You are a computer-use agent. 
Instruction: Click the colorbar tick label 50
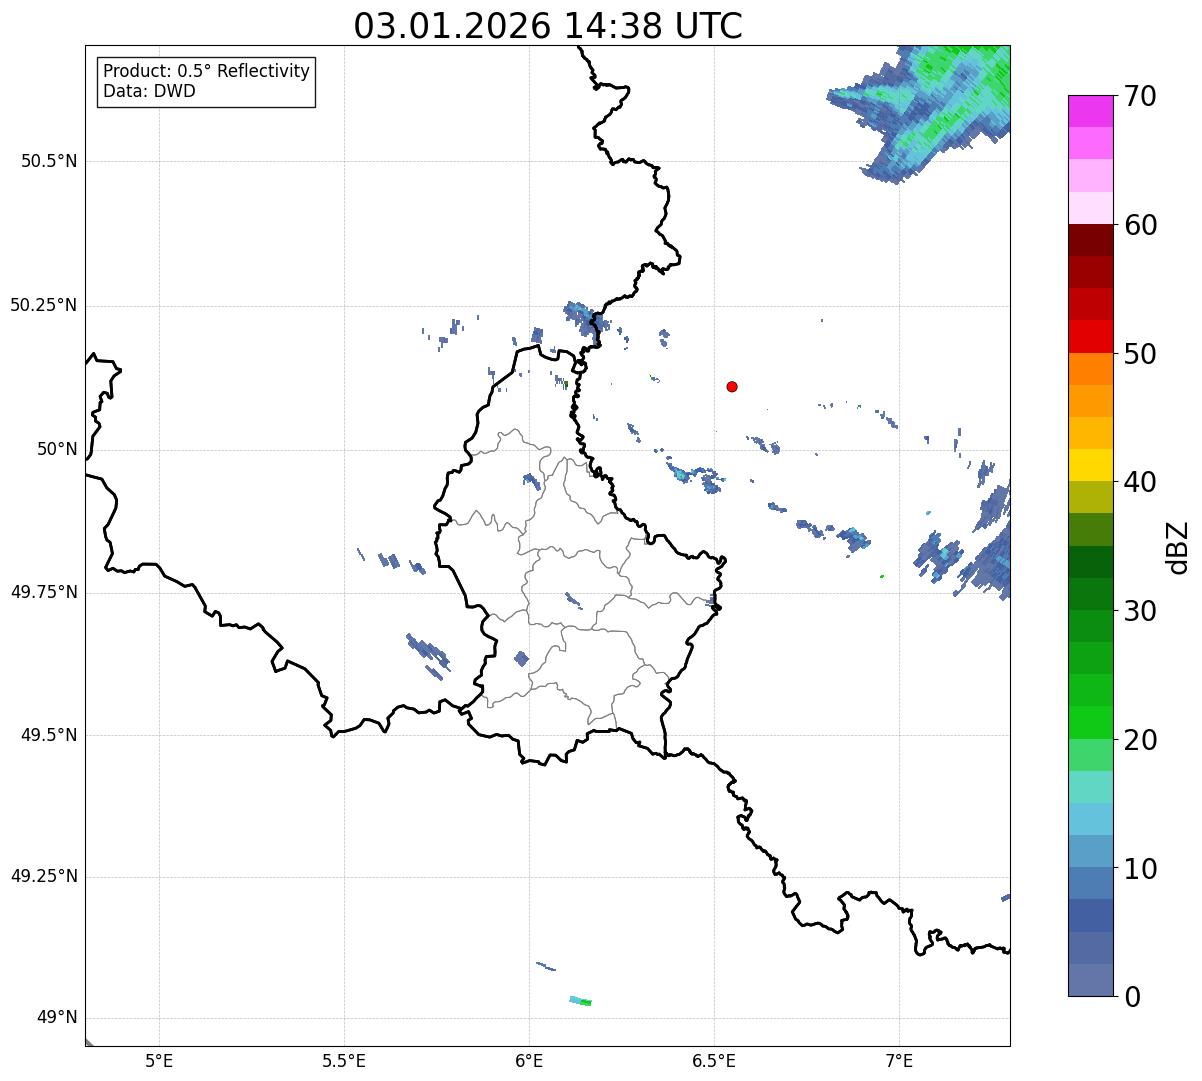(1139, 354)
